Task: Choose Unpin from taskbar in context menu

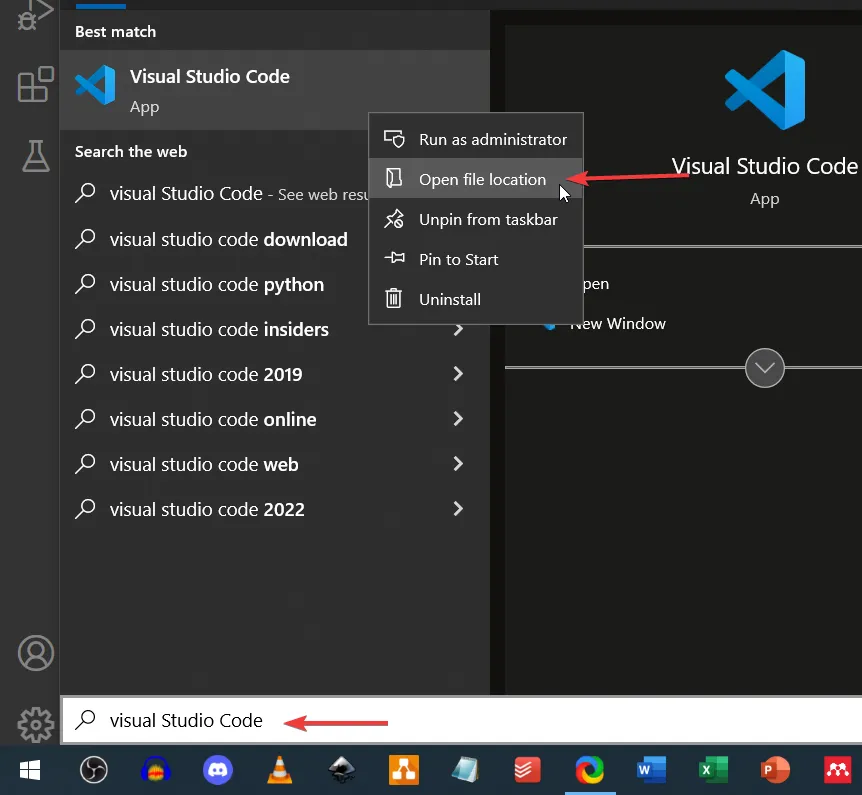Action: point(476,219)
